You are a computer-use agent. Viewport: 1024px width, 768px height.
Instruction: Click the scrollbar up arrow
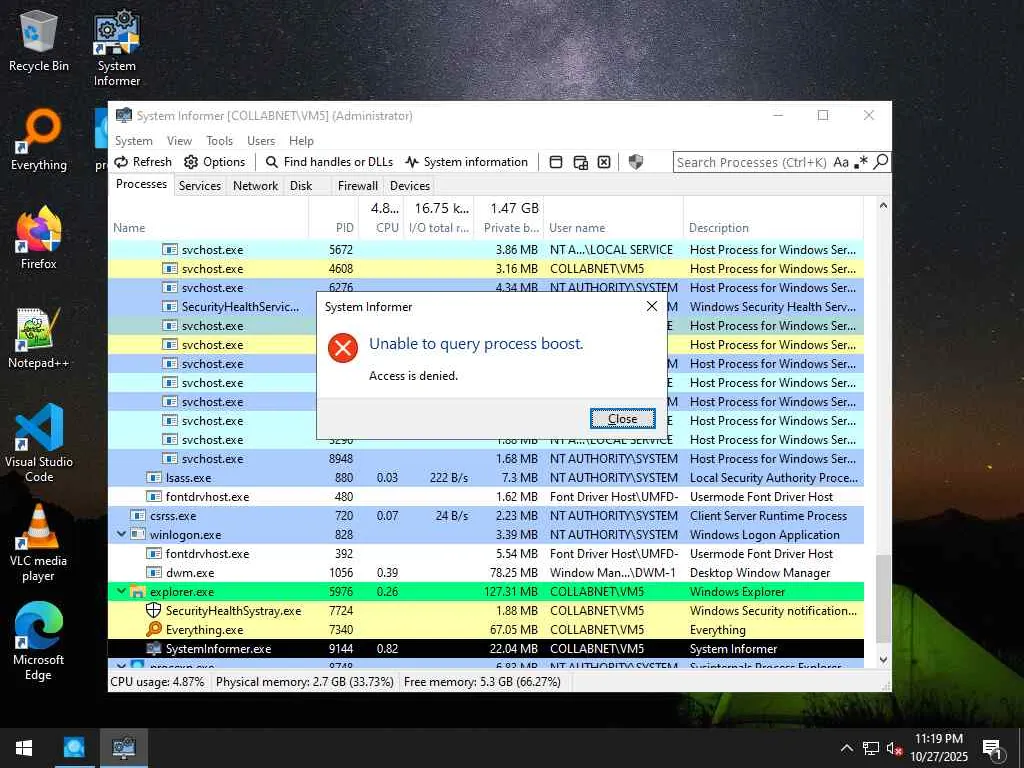(883, 205)
